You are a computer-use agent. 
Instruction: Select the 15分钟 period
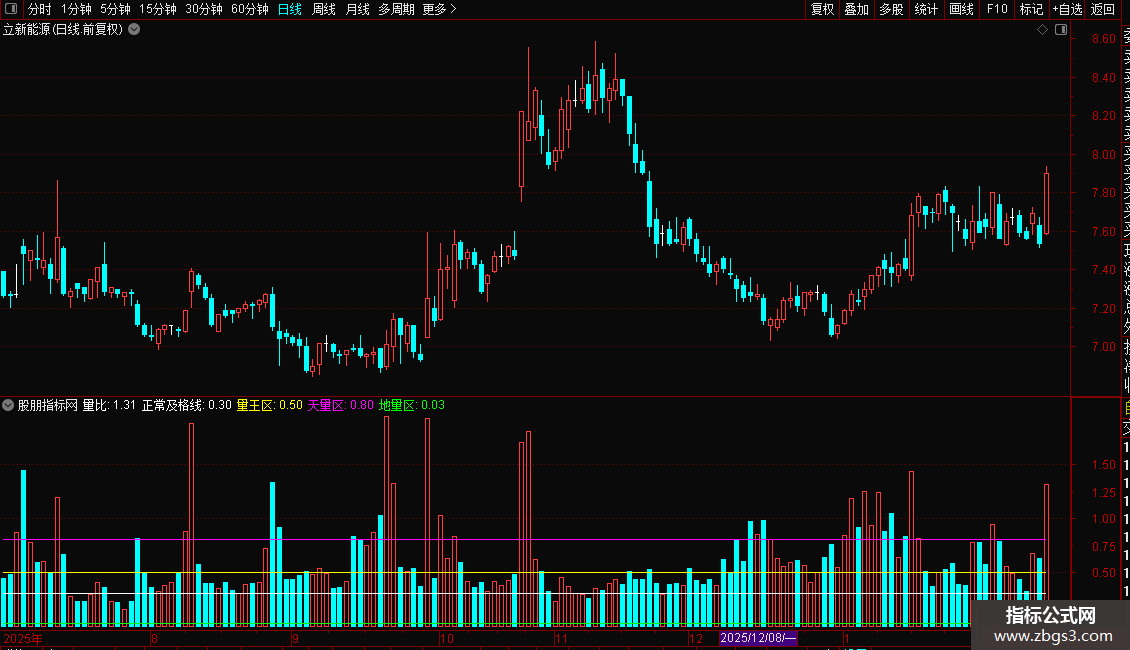coord(157,9)
